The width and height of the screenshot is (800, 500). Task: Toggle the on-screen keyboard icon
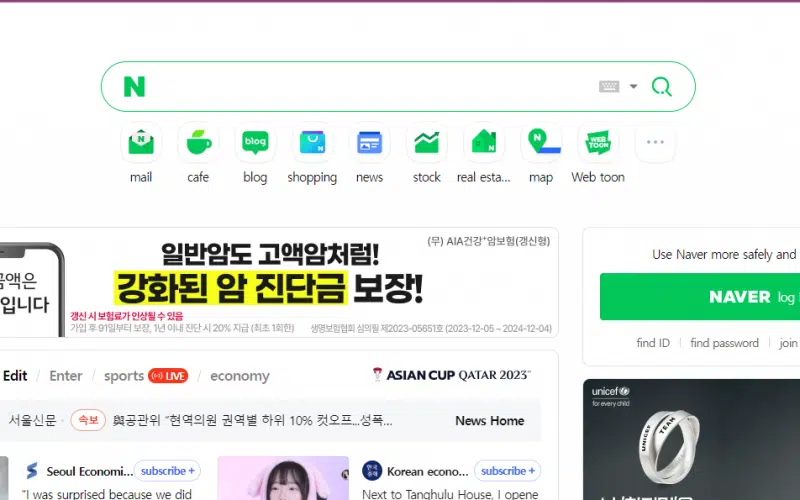pos(609,87)
